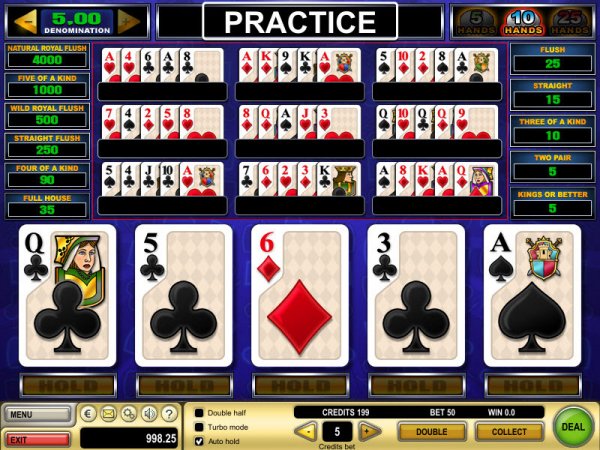Uncheck Auto hold checkbox
This screenshot has width=600, height=450.
point(199,441)
